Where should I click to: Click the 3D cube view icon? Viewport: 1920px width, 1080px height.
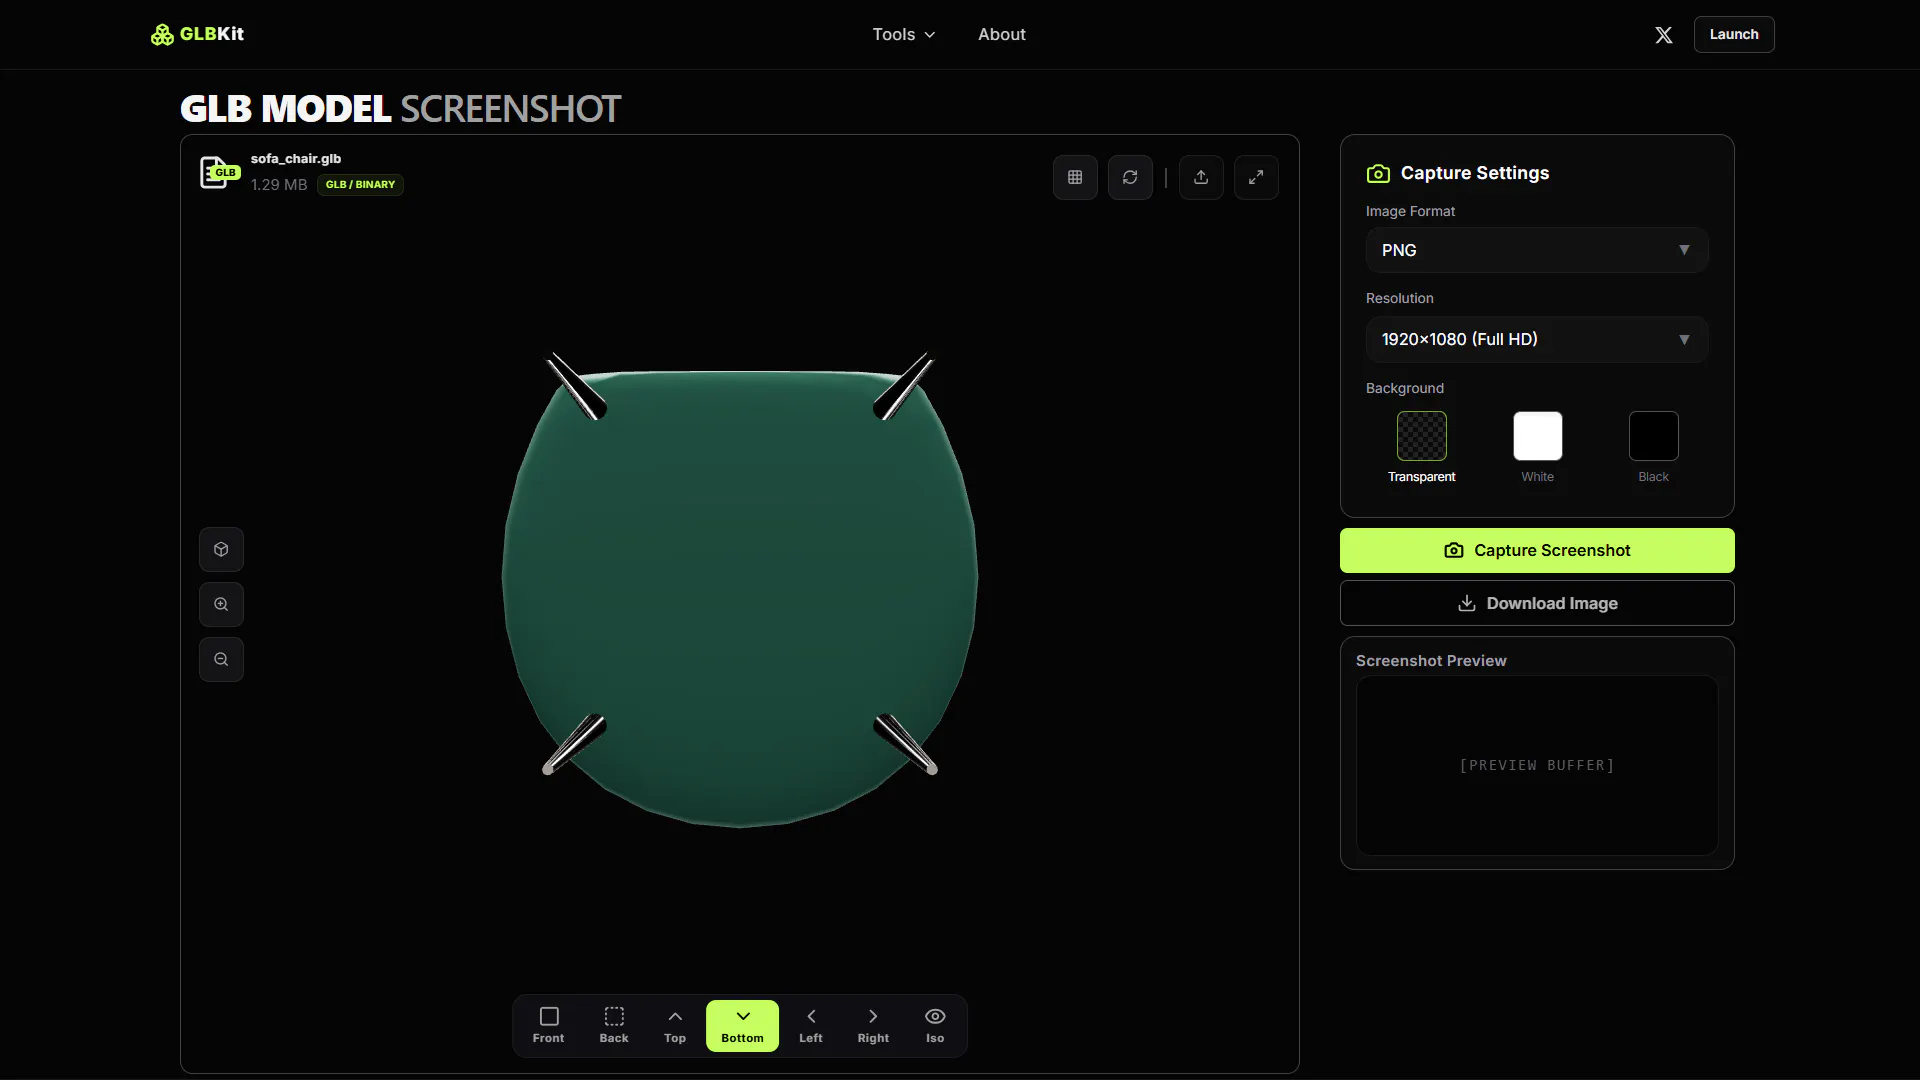[221, 550]
